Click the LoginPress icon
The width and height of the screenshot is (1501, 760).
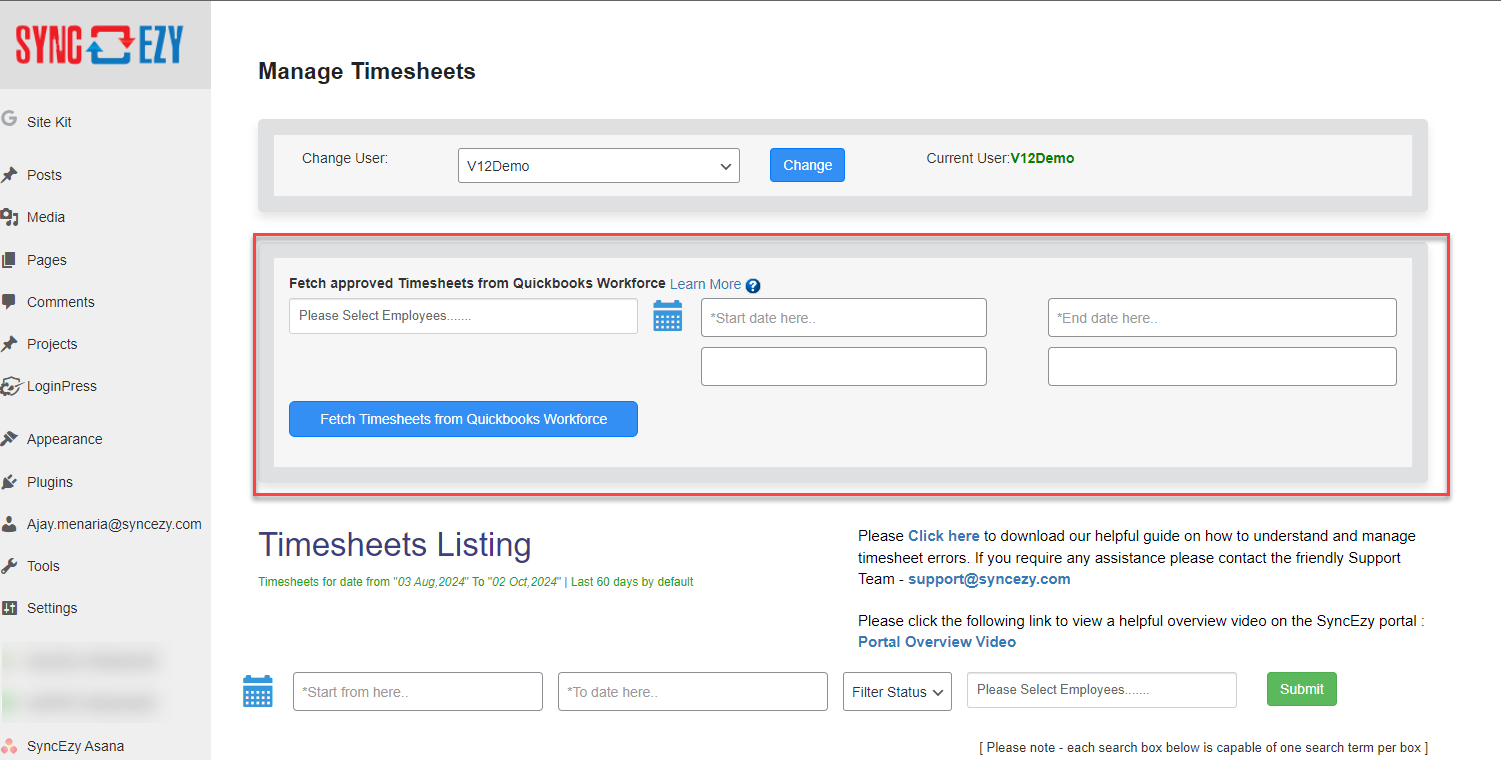(x=11, y=386)
